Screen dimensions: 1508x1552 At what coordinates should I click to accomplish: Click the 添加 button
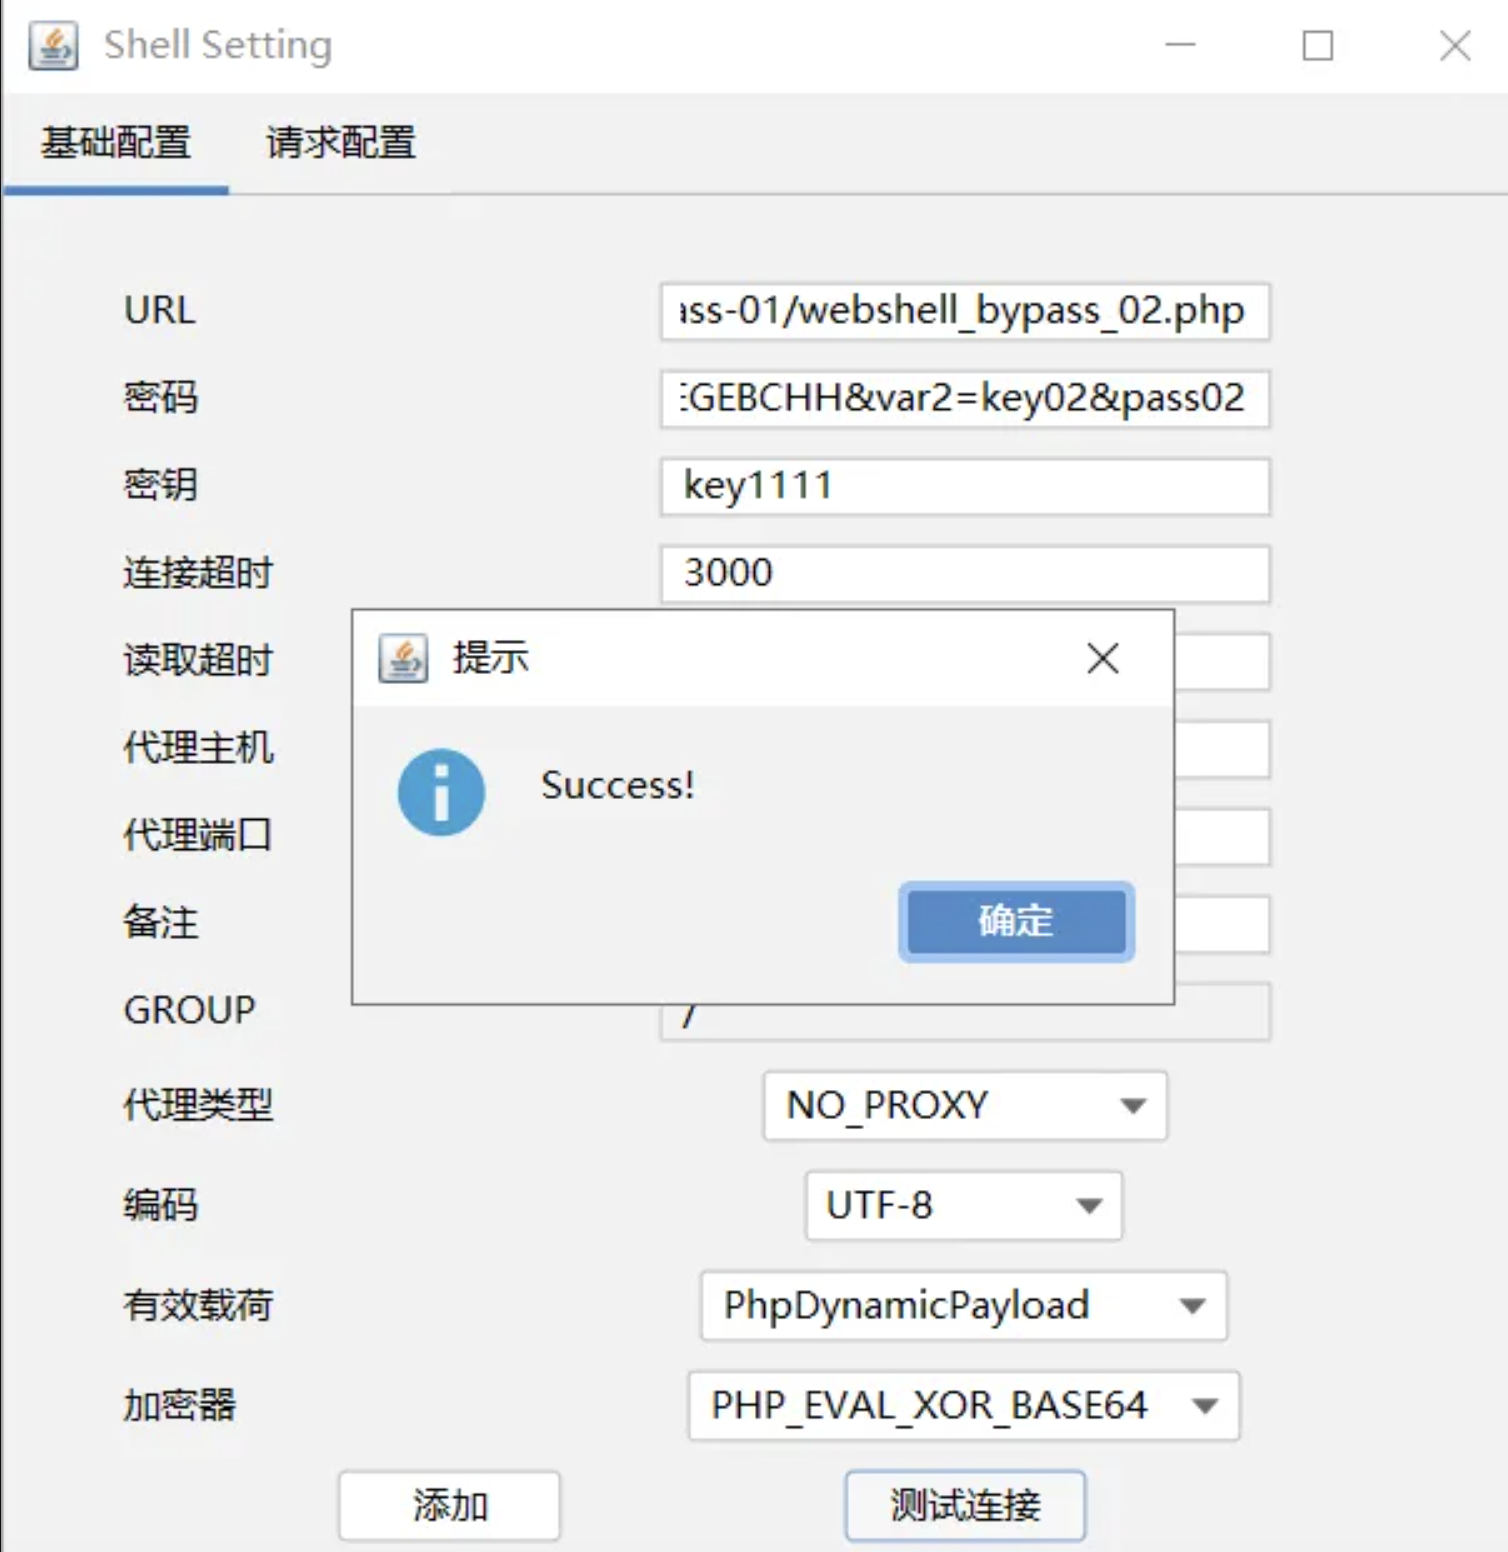(449, 1505)
